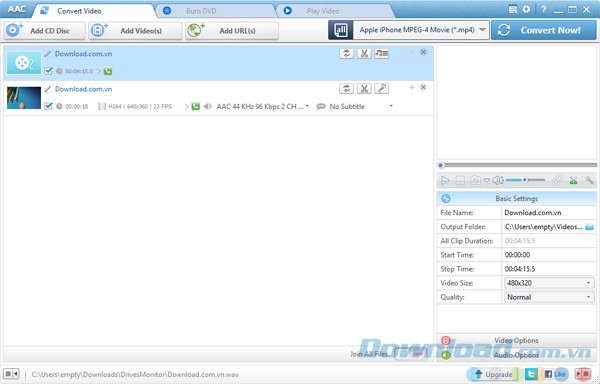This screenshot has height=384, width=600.
Task: Click green phone profile icon on first file
Action: [x=108, y=71]
